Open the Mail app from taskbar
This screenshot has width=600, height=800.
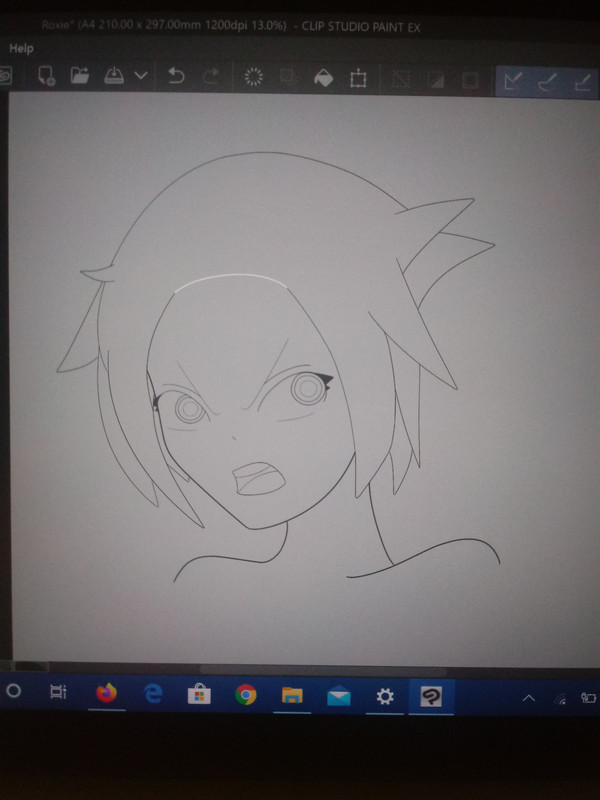click(339, 696)
